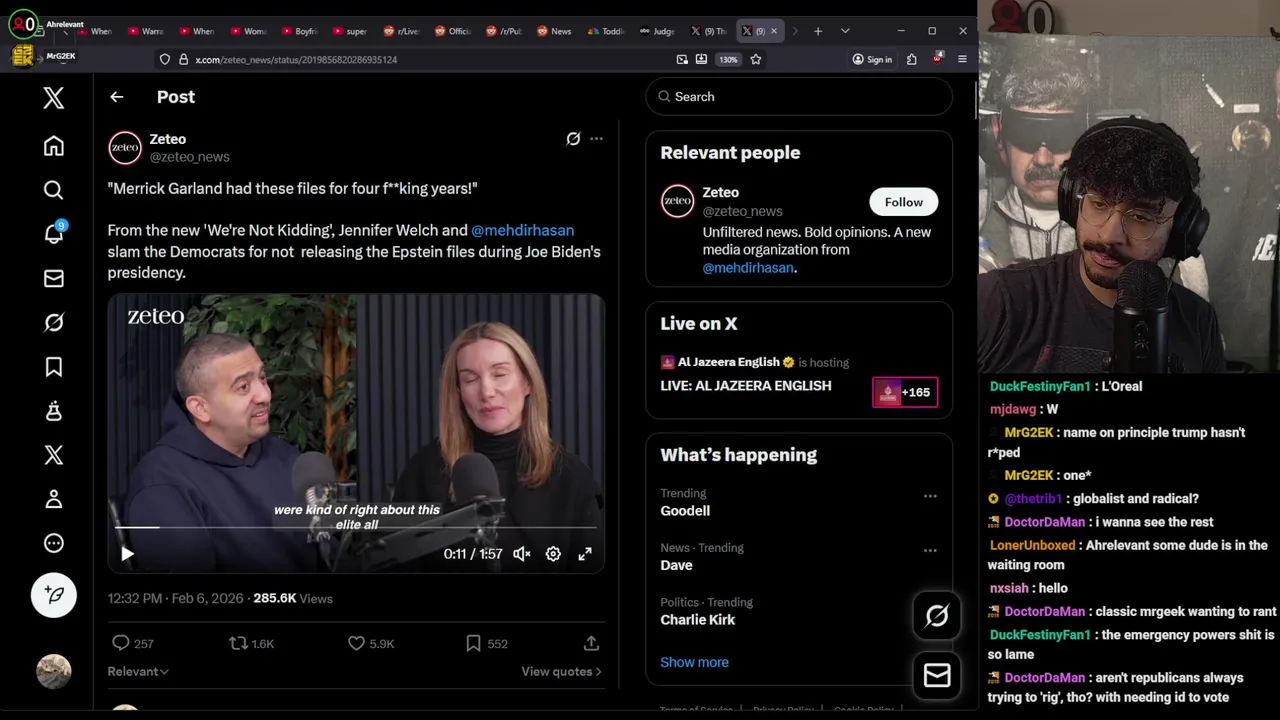Click Show more under What's happening
The image size is (1280, 720).
694,662
